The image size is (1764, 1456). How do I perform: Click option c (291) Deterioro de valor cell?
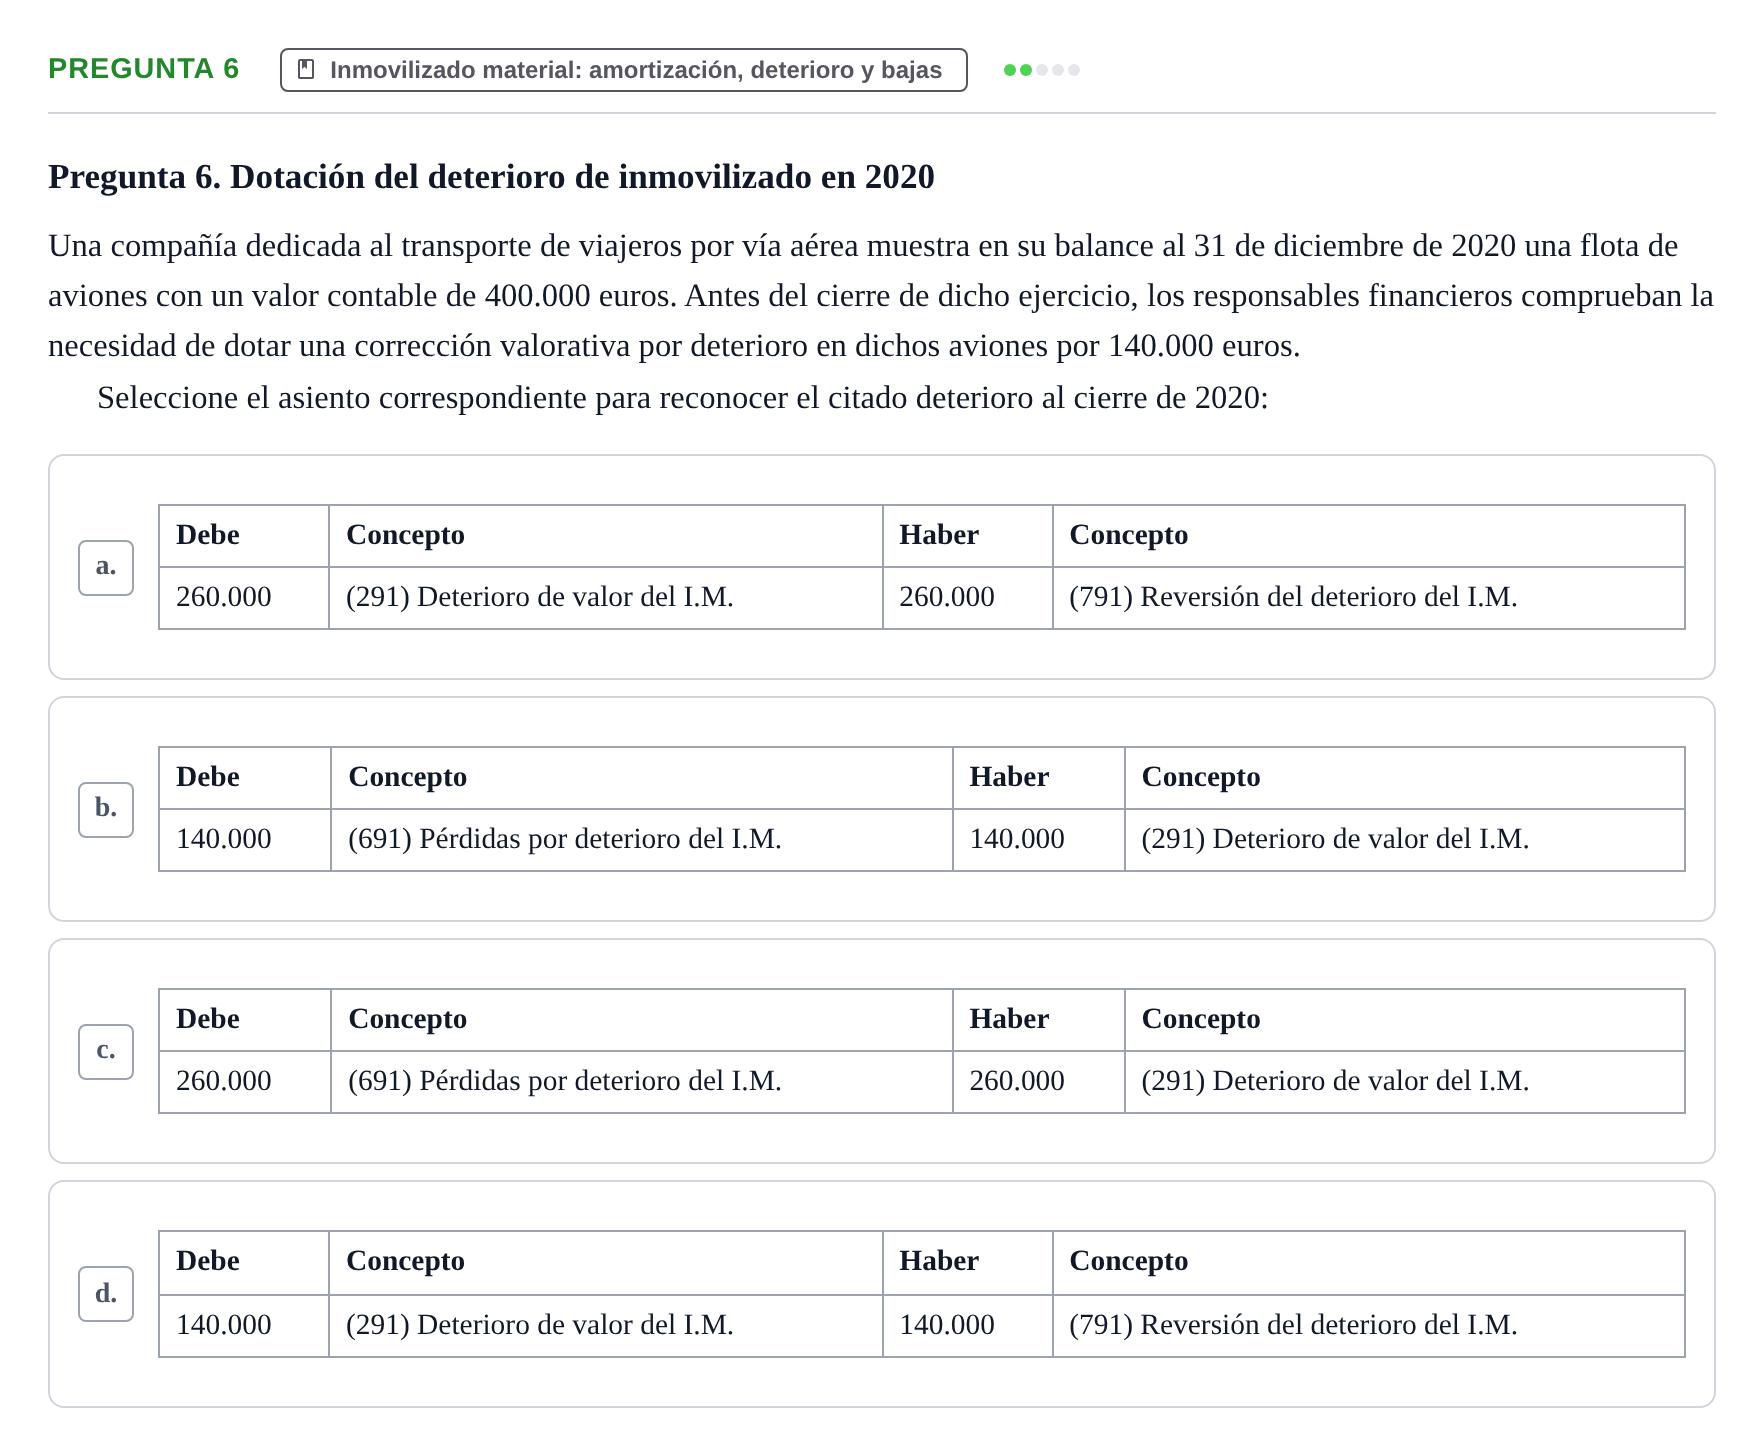point(1404,1082)
